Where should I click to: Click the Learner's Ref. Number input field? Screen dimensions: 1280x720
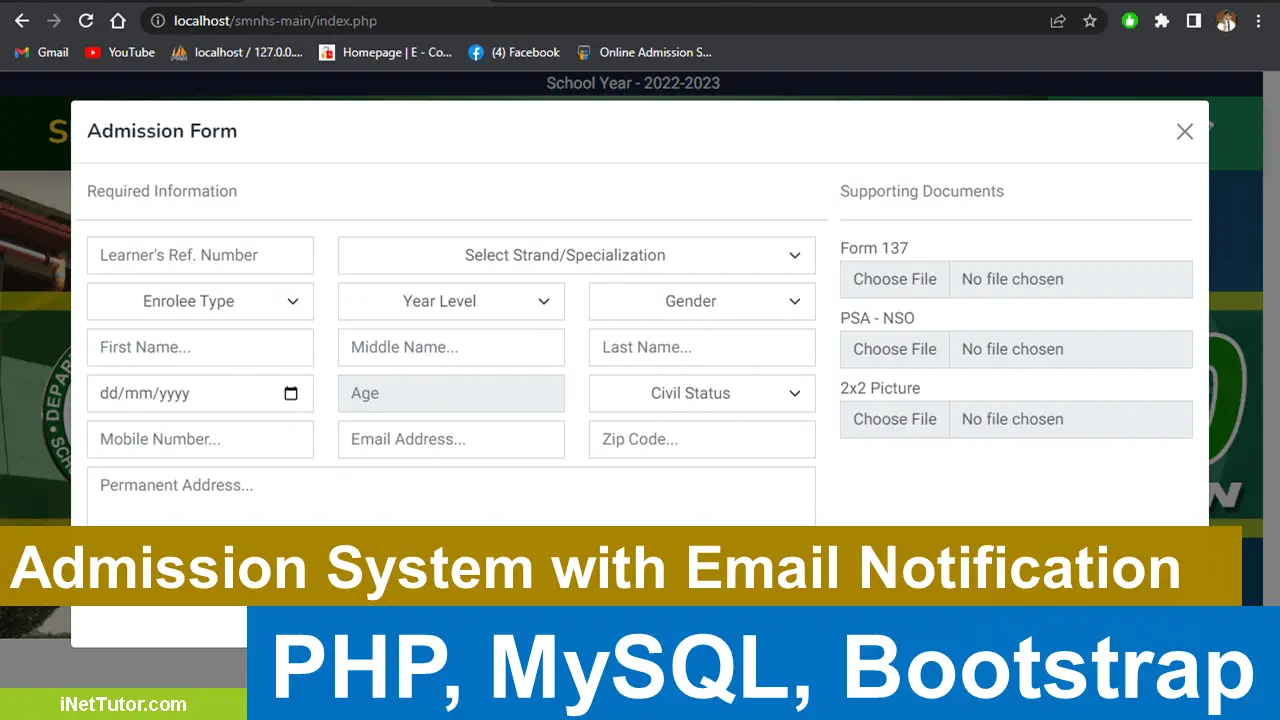(200, 255)
